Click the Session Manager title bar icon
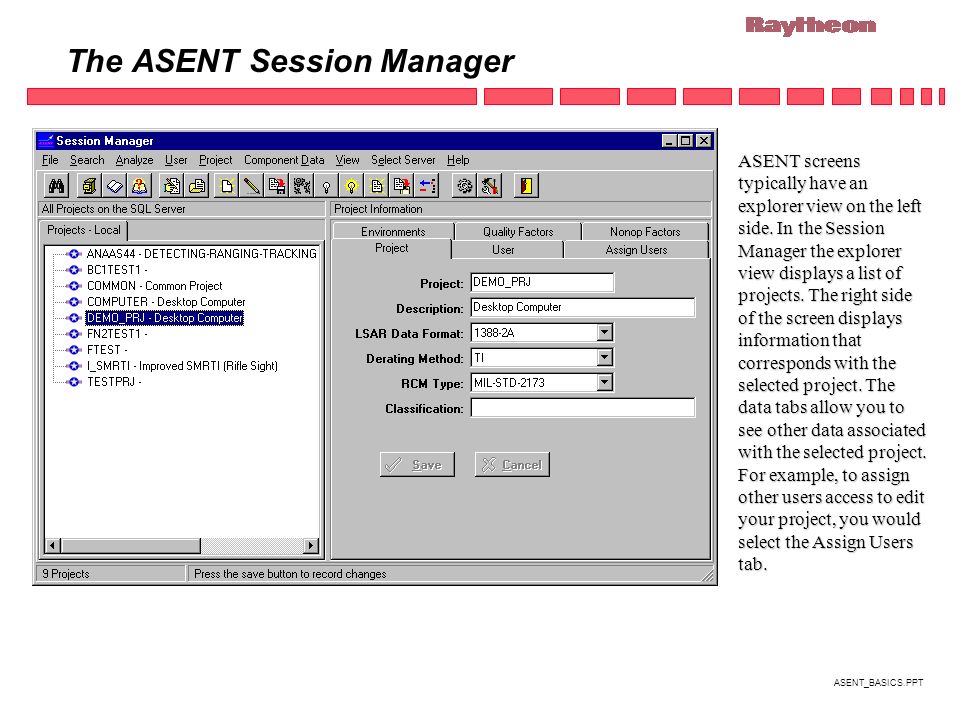This screenshot has height=720, width=960. pos(46,141)
